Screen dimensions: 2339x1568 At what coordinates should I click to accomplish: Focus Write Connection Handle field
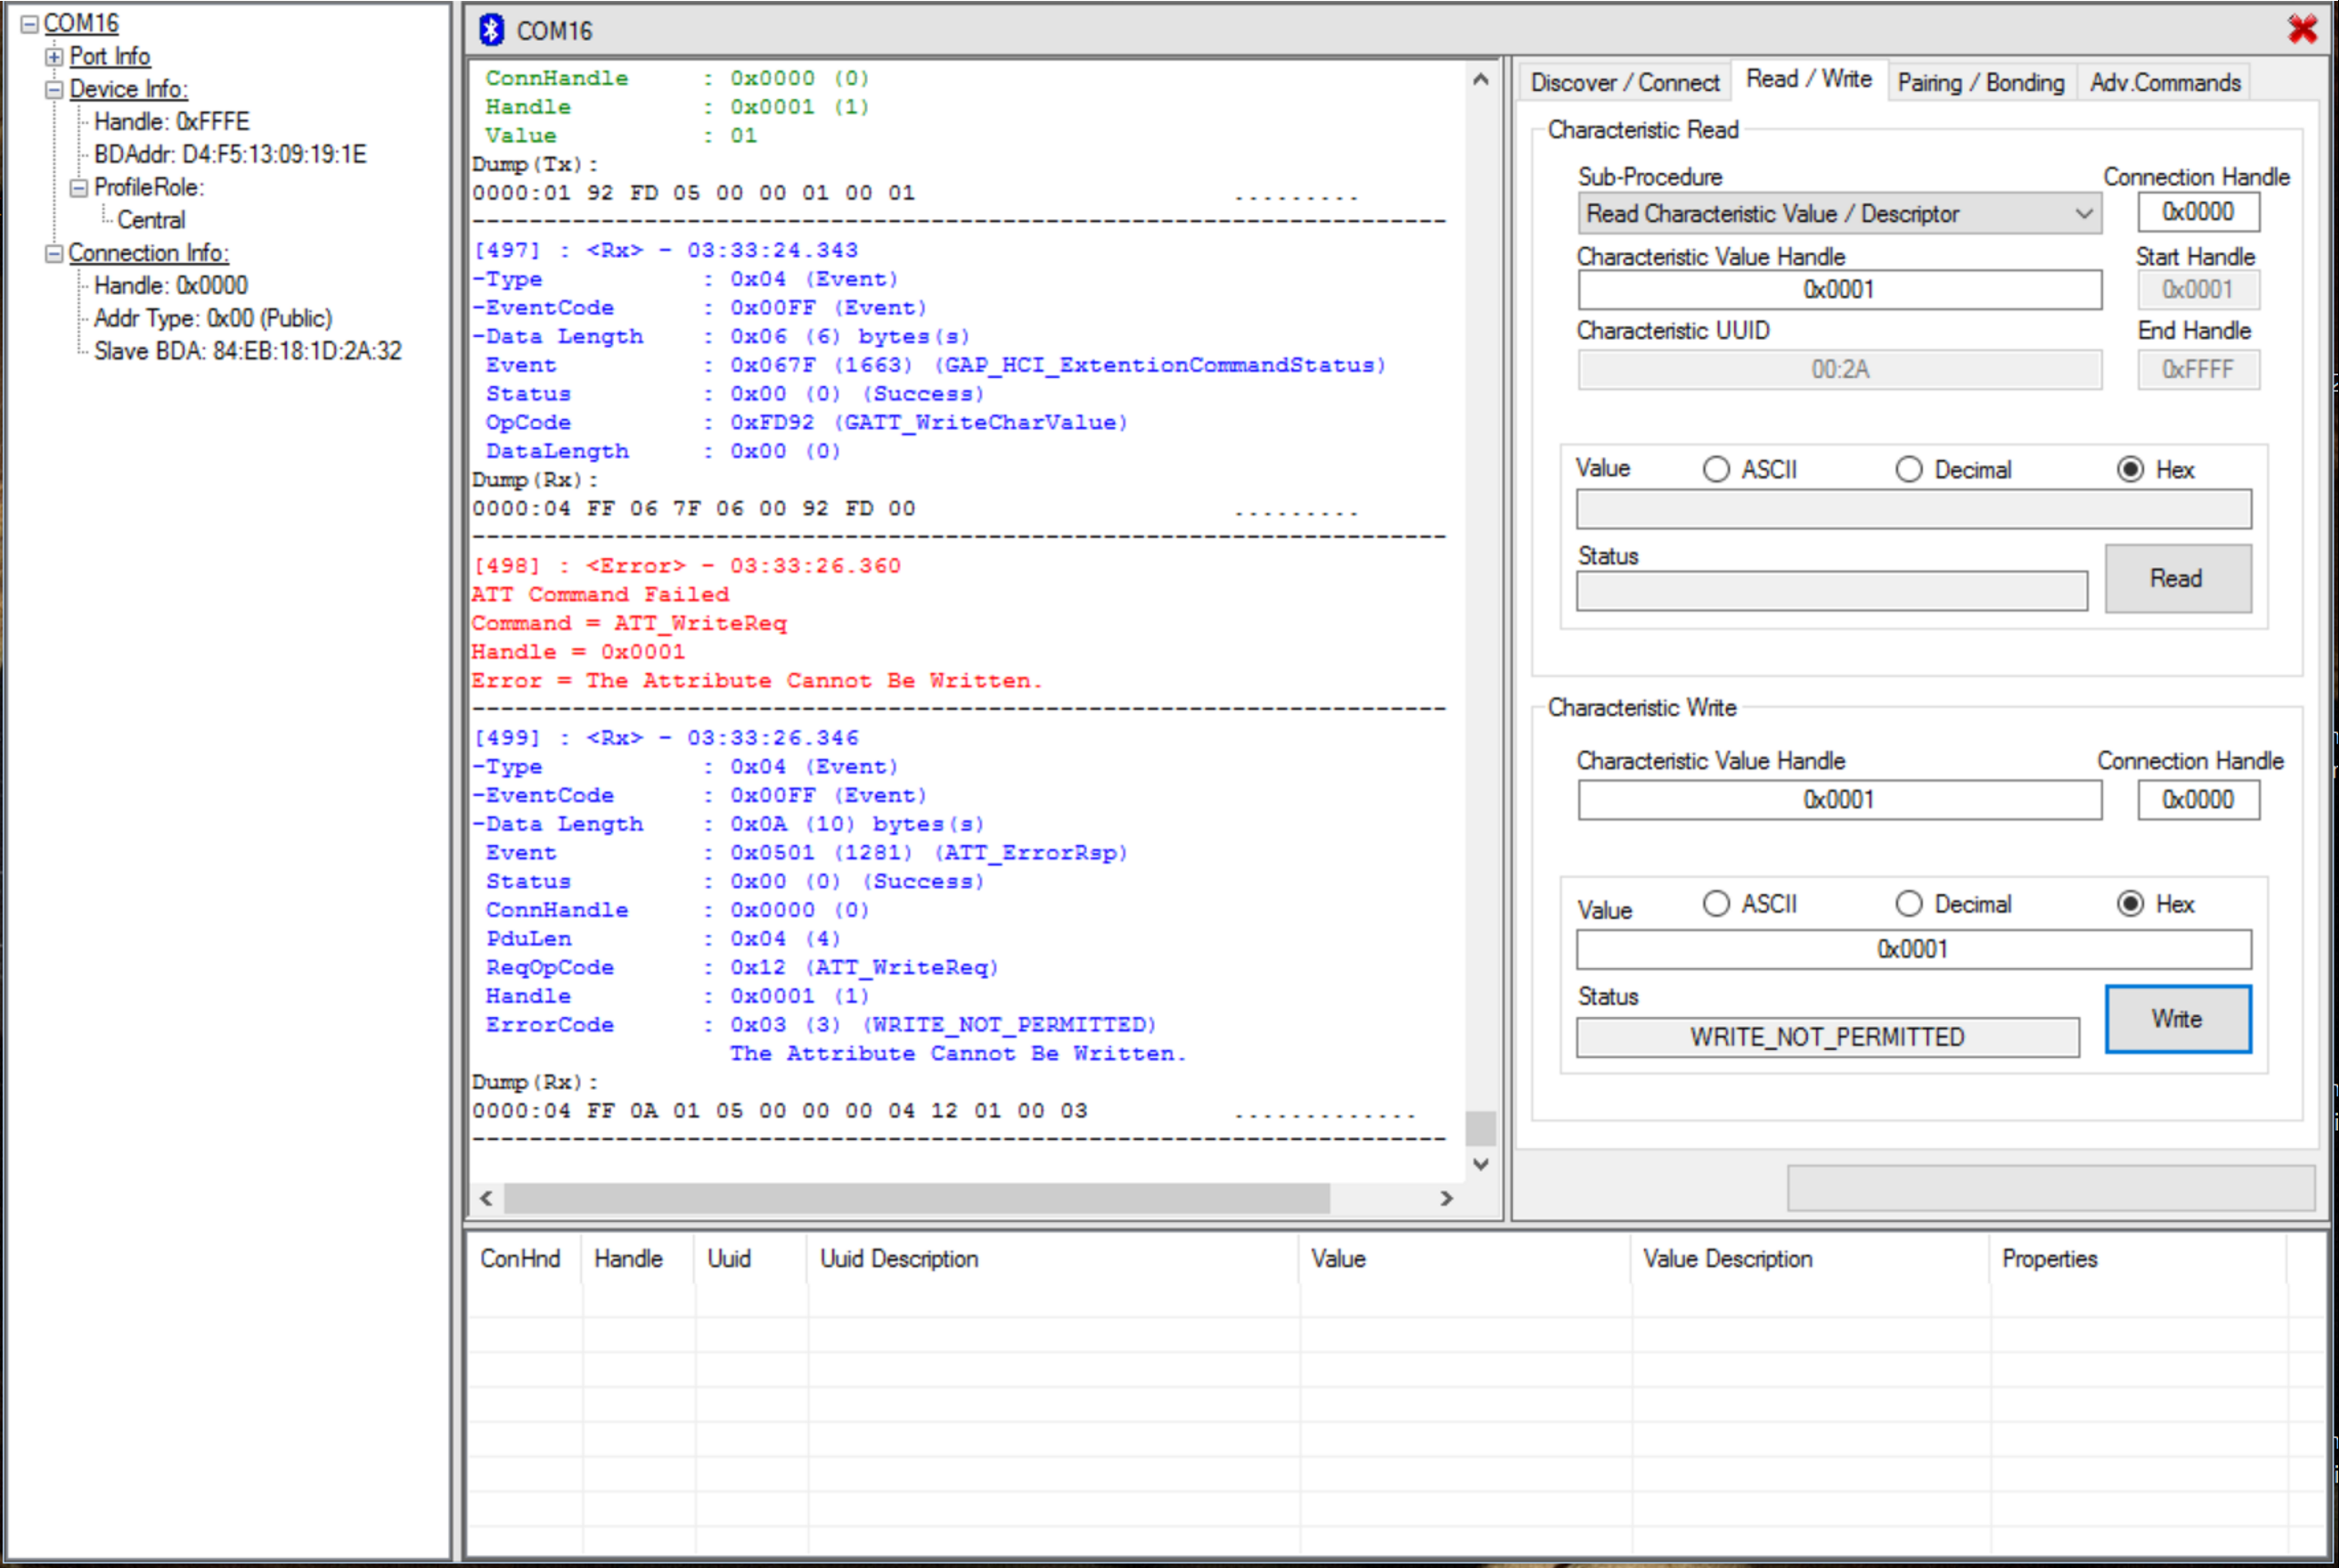pyautogui.click(x=2198, y=800)
